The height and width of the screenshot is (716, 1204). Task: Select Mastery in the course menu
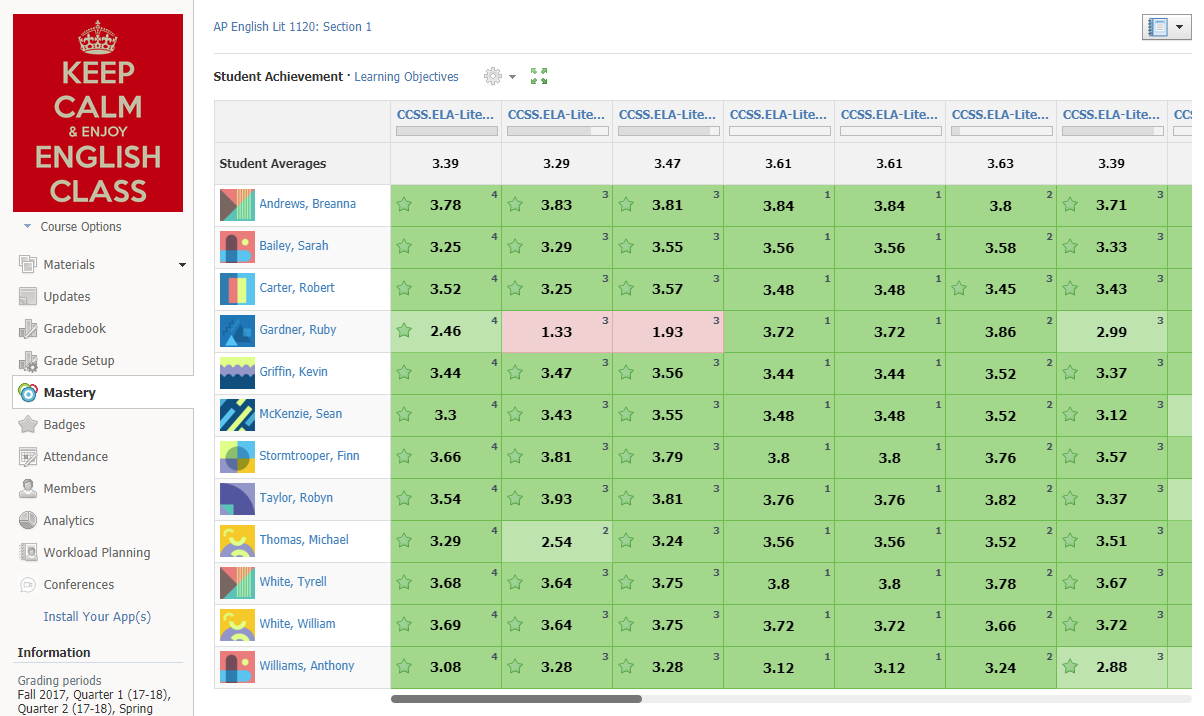[x=69, y=393]
